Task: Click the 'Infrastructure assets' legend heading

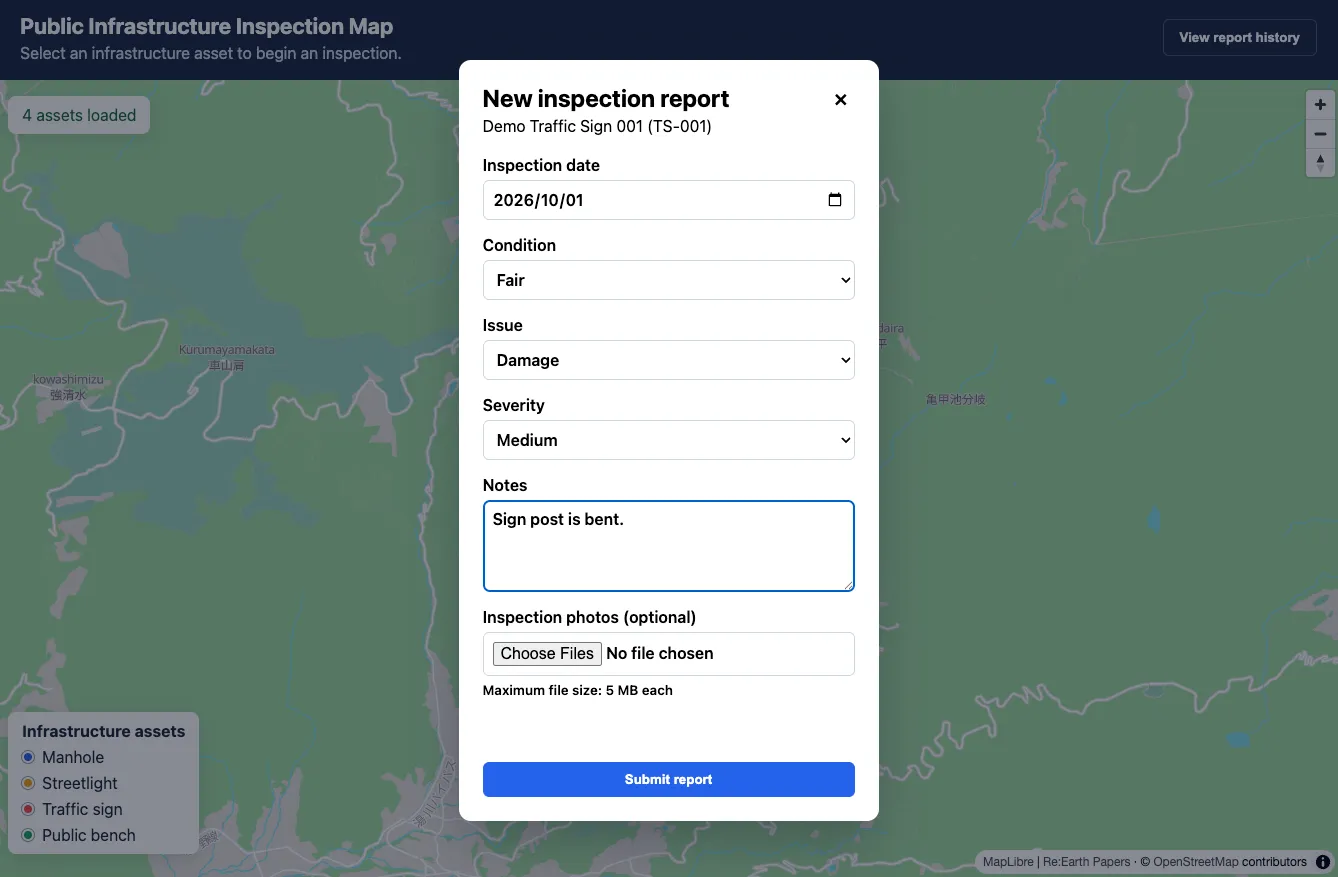Action: 104,731
